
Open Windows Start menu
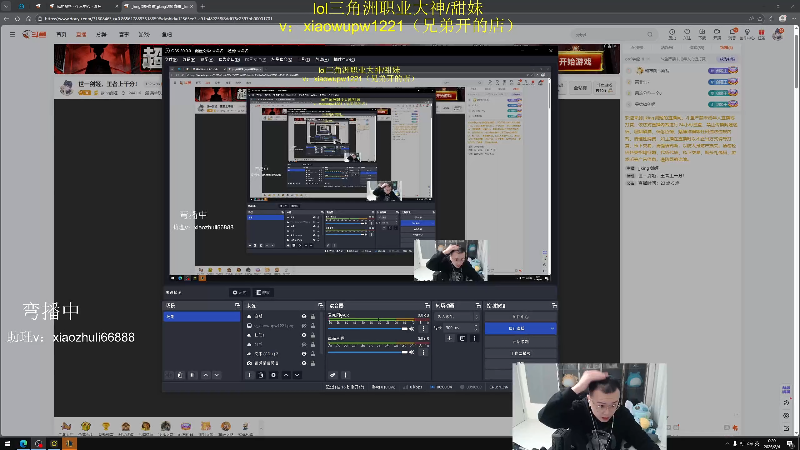pyautogui.click(x=7, y=443)
